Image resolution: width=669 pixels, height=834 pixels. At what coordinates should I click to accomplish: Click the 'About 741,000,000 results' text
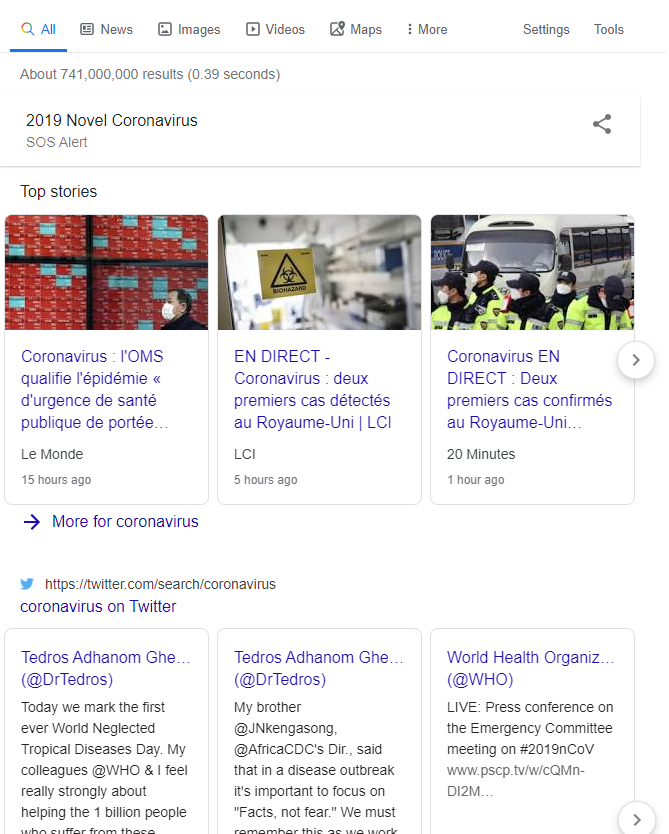(150, 74)
